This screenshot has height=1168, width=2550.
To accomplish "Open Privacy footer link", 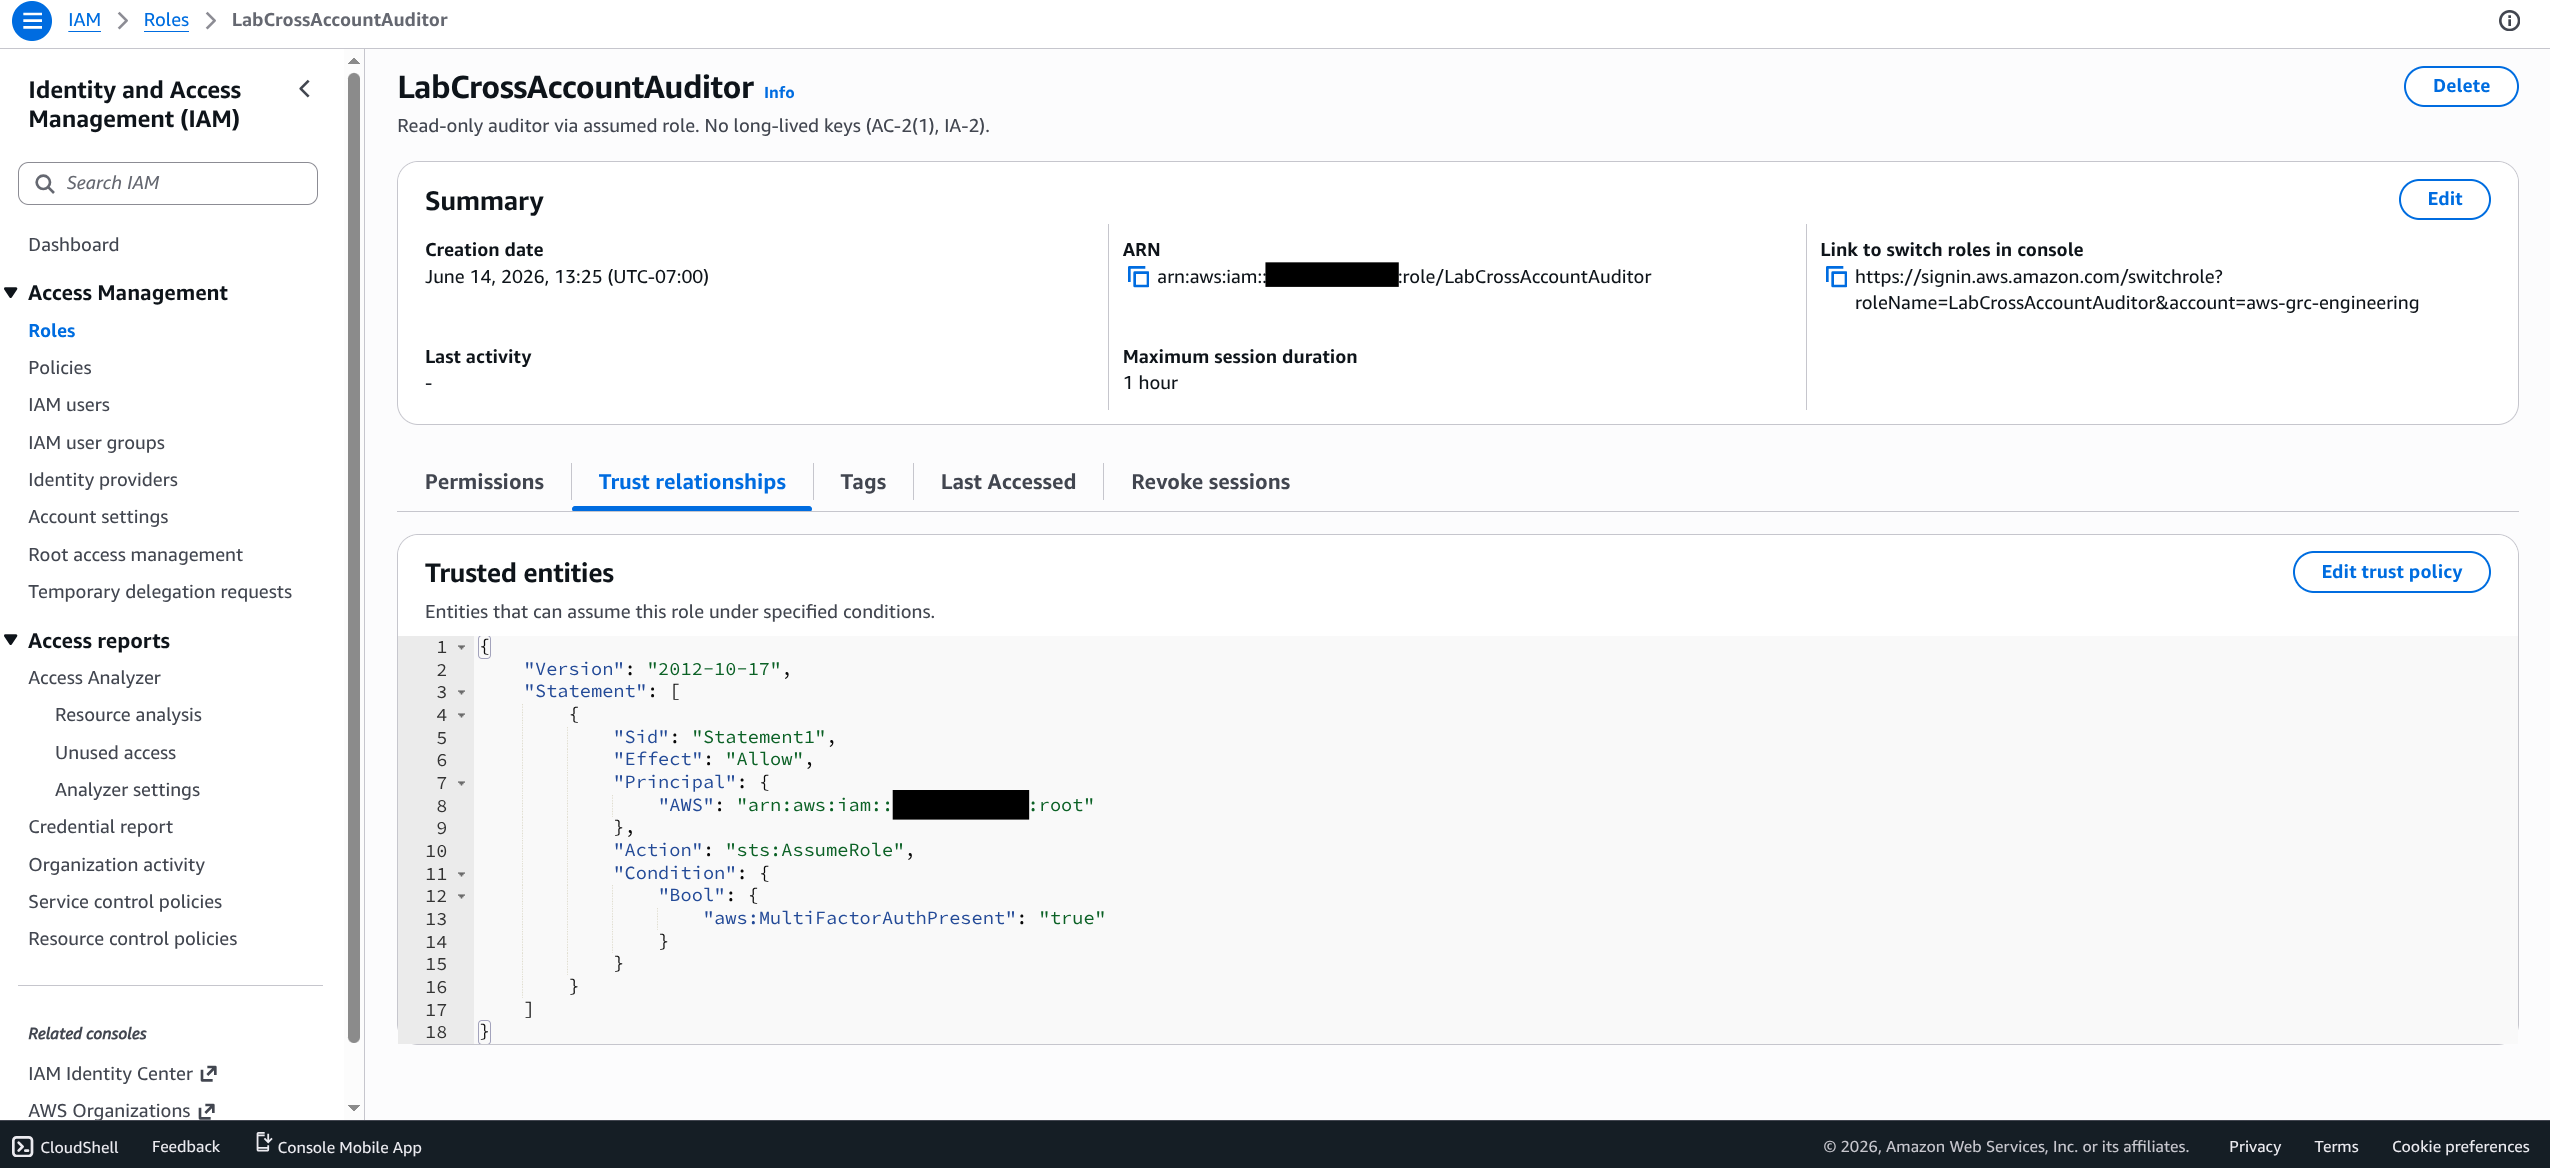I will (x=2254, y=1147).
